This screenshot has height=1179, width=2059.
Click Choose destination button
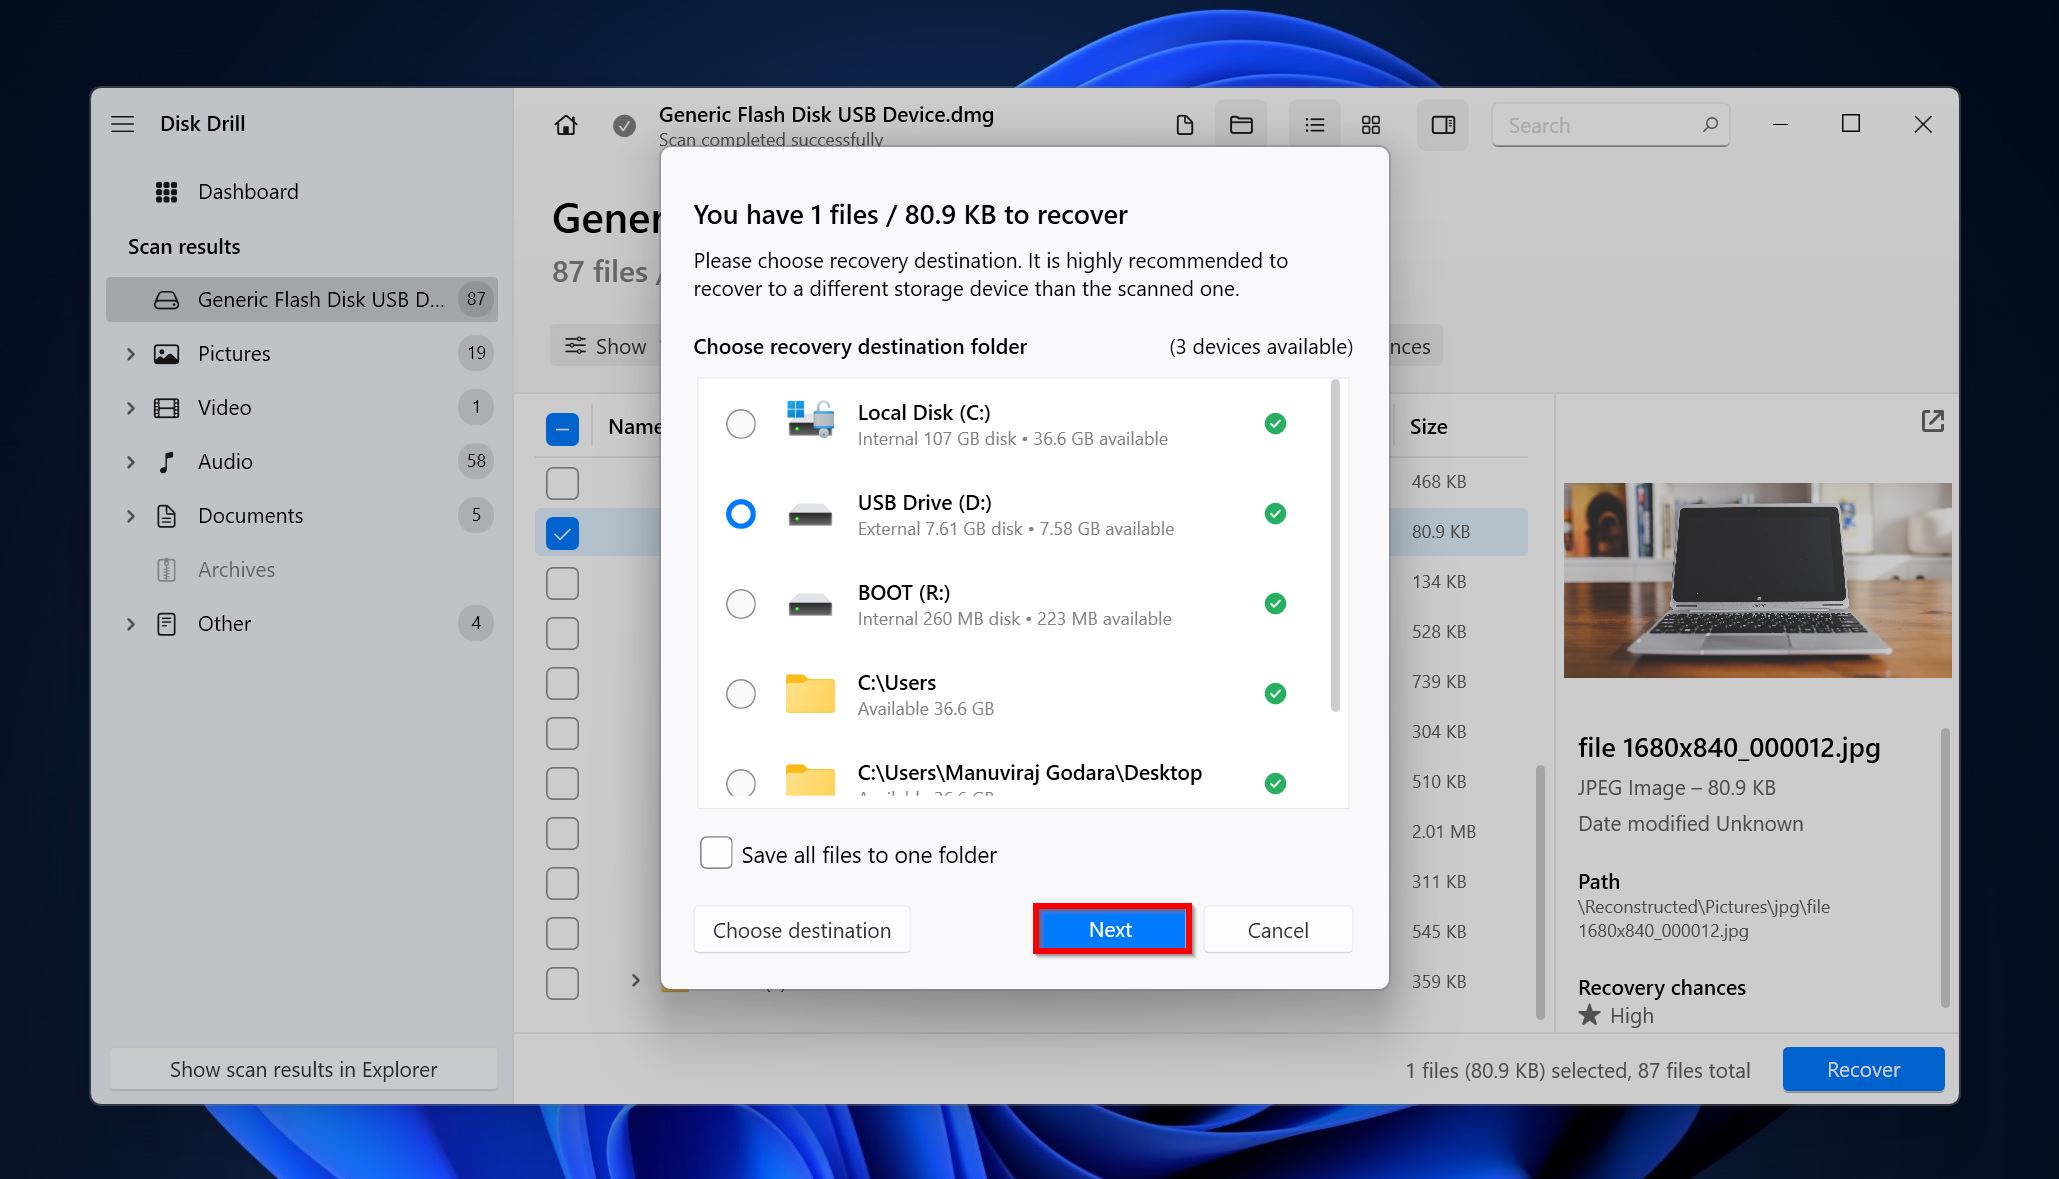click(803, 929)
